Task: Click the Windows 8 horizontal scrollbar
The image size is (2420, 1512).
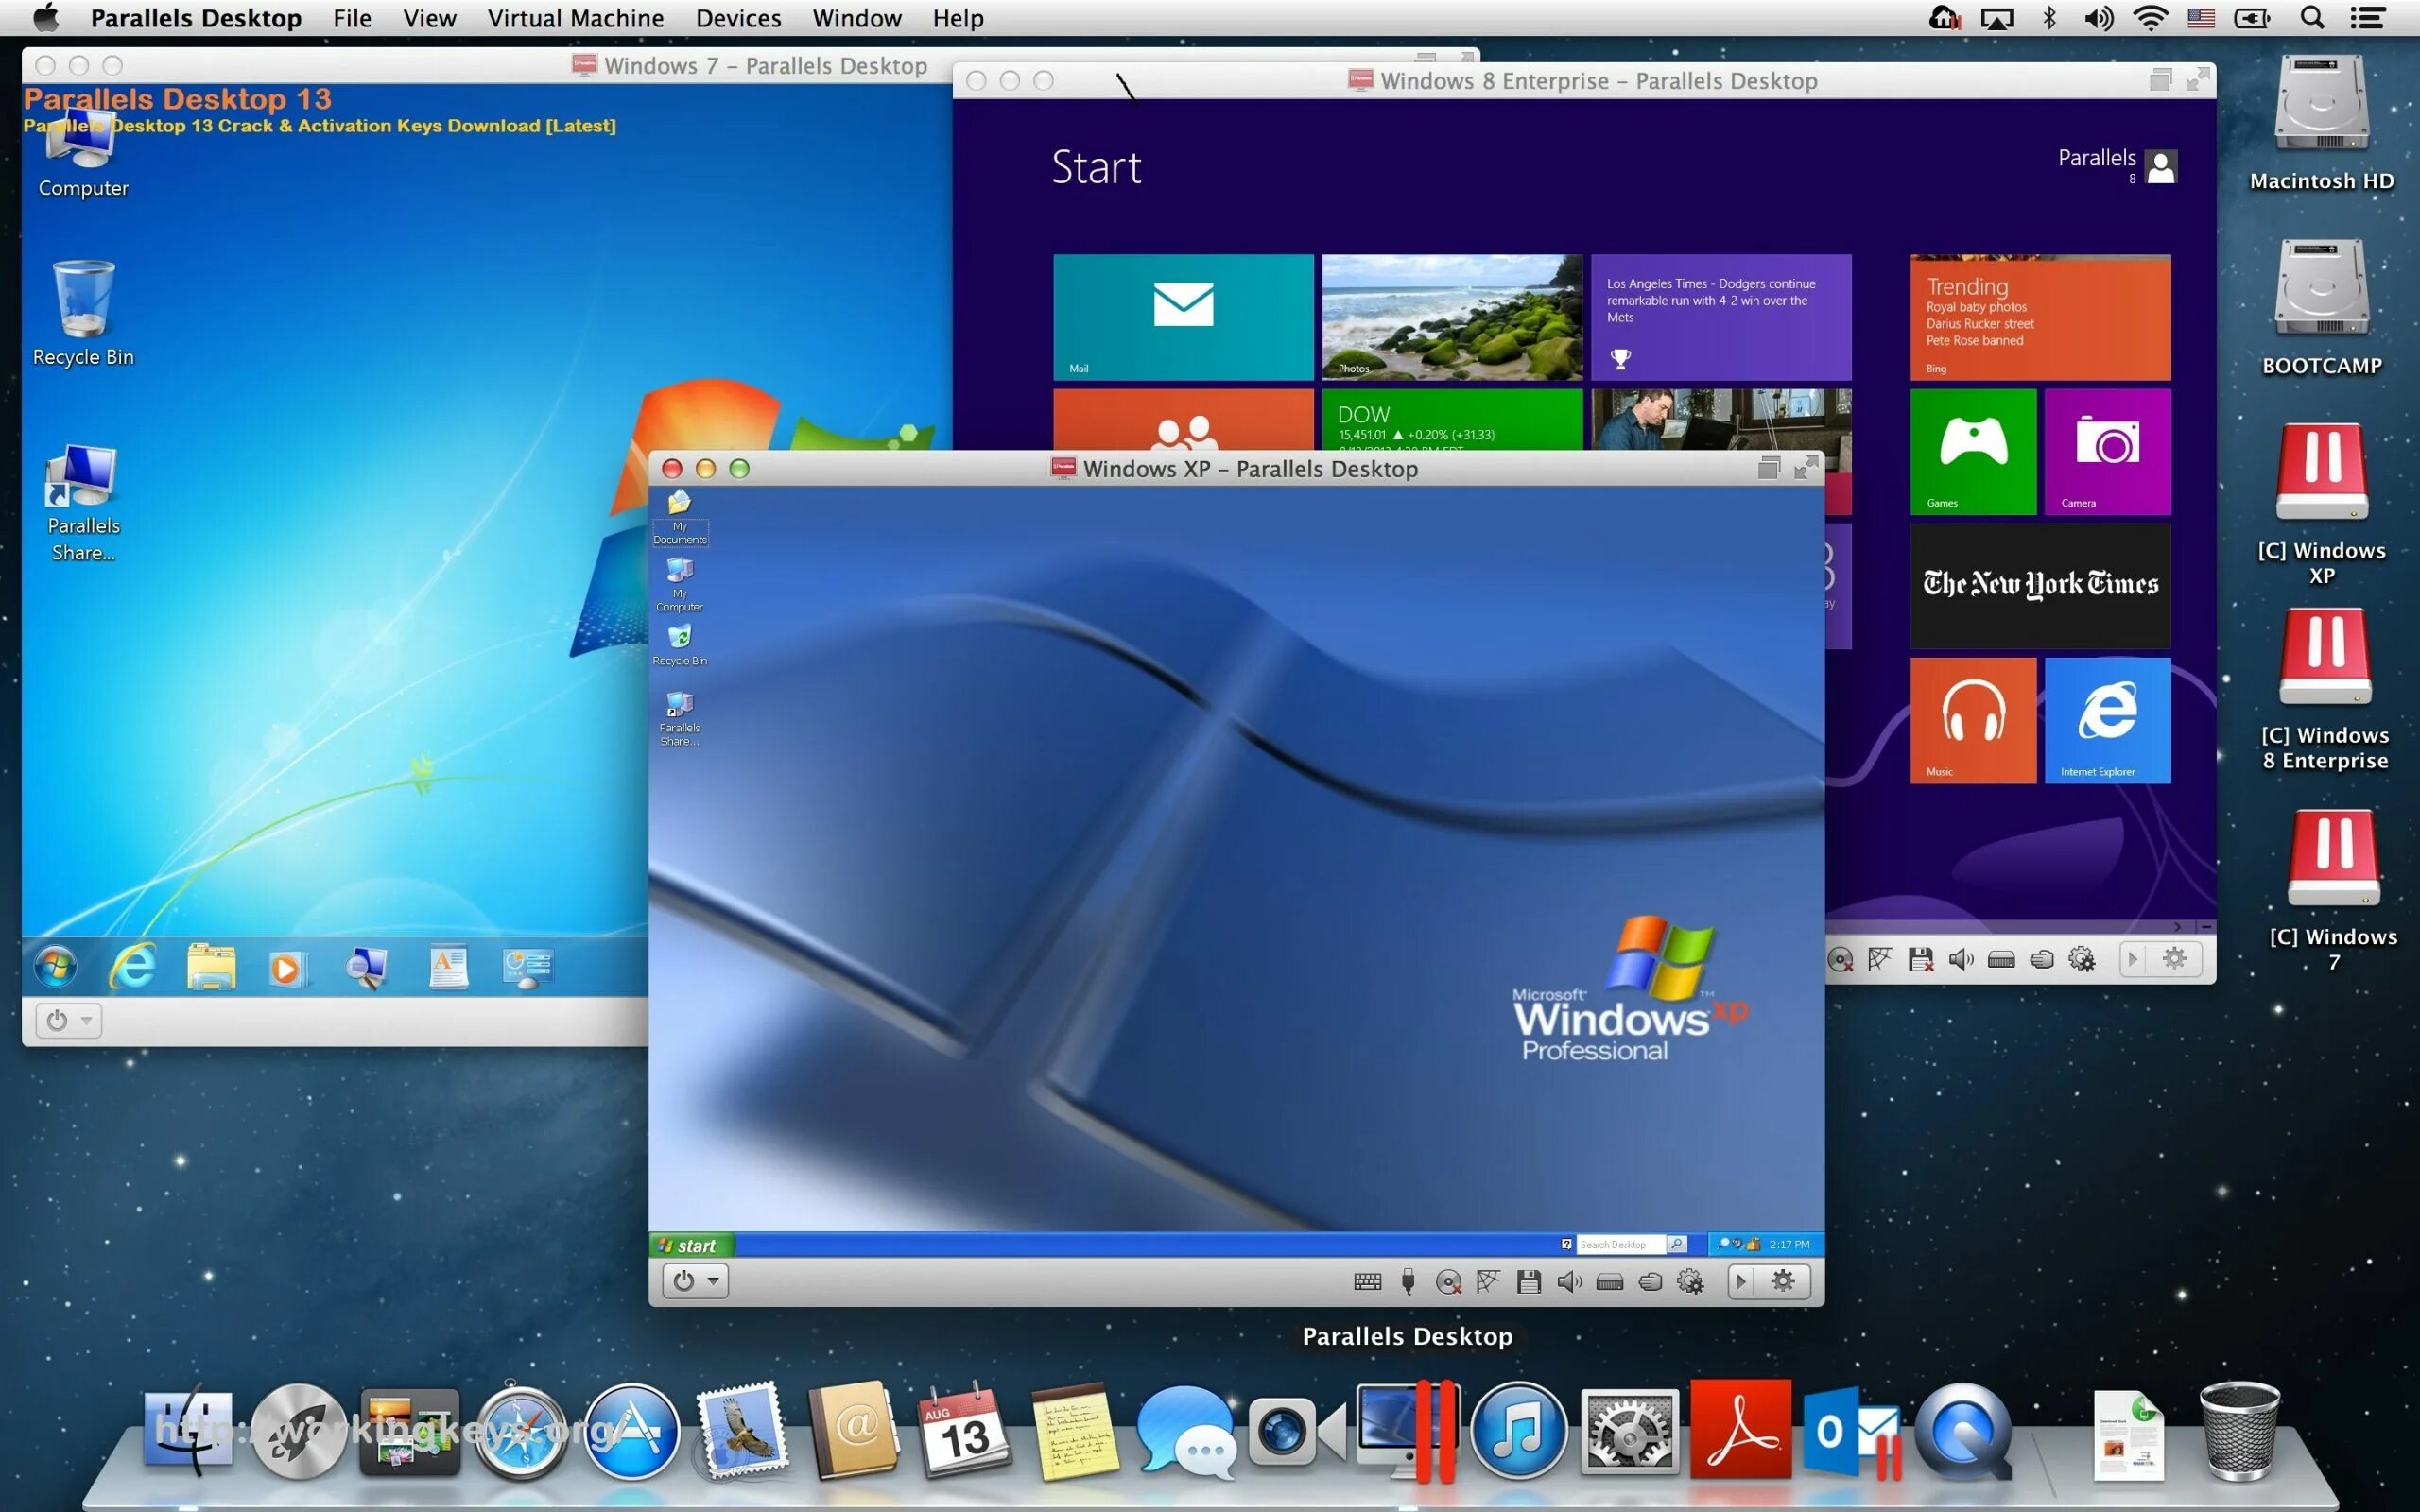Action: pos(2000,927)
